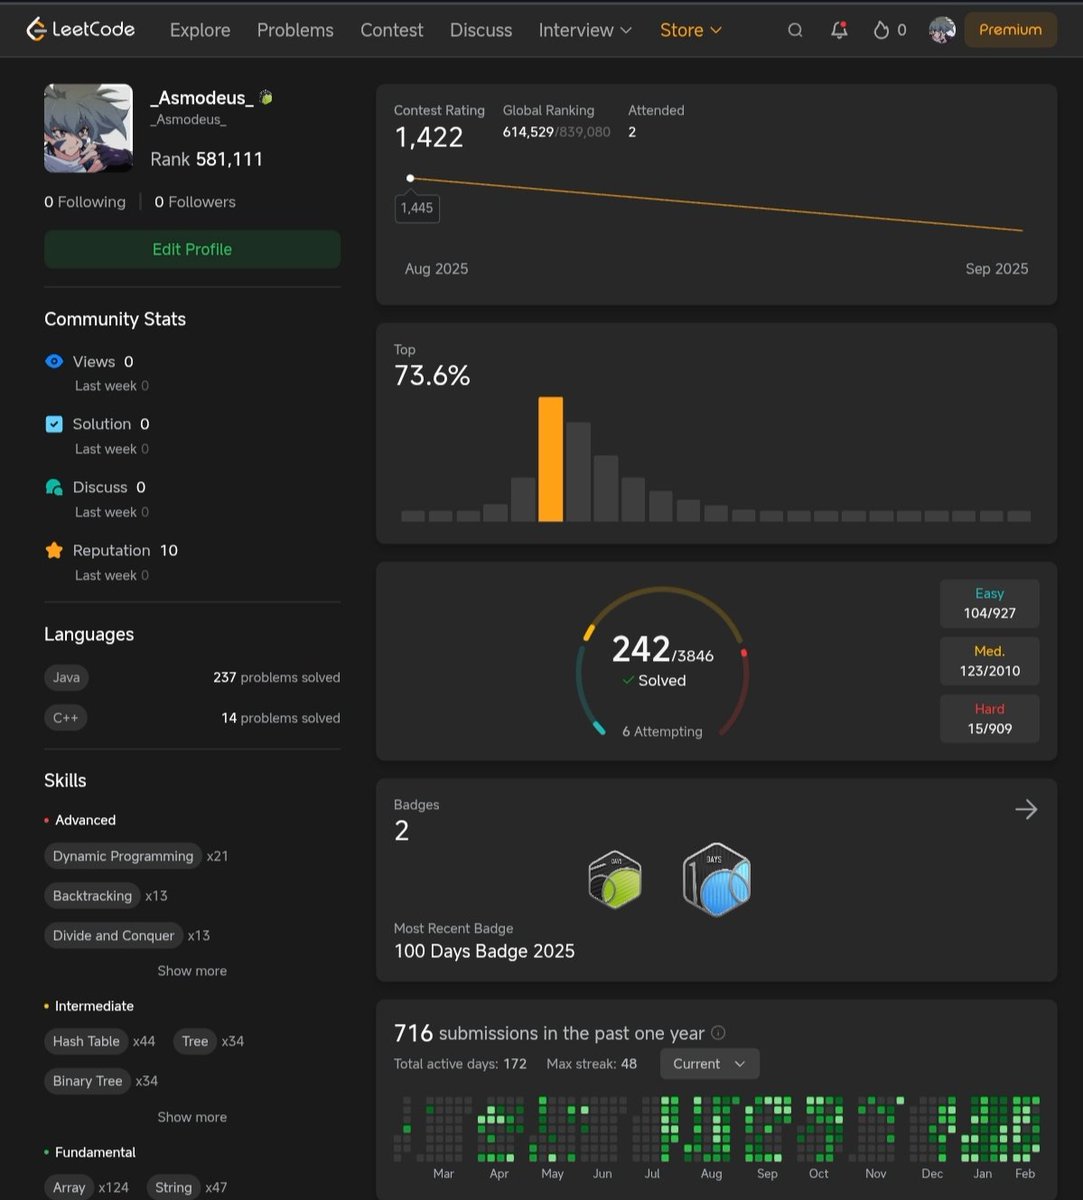
Task: Click the submissions info icon
Action: pyautogui.click(x=717, y=1033)
